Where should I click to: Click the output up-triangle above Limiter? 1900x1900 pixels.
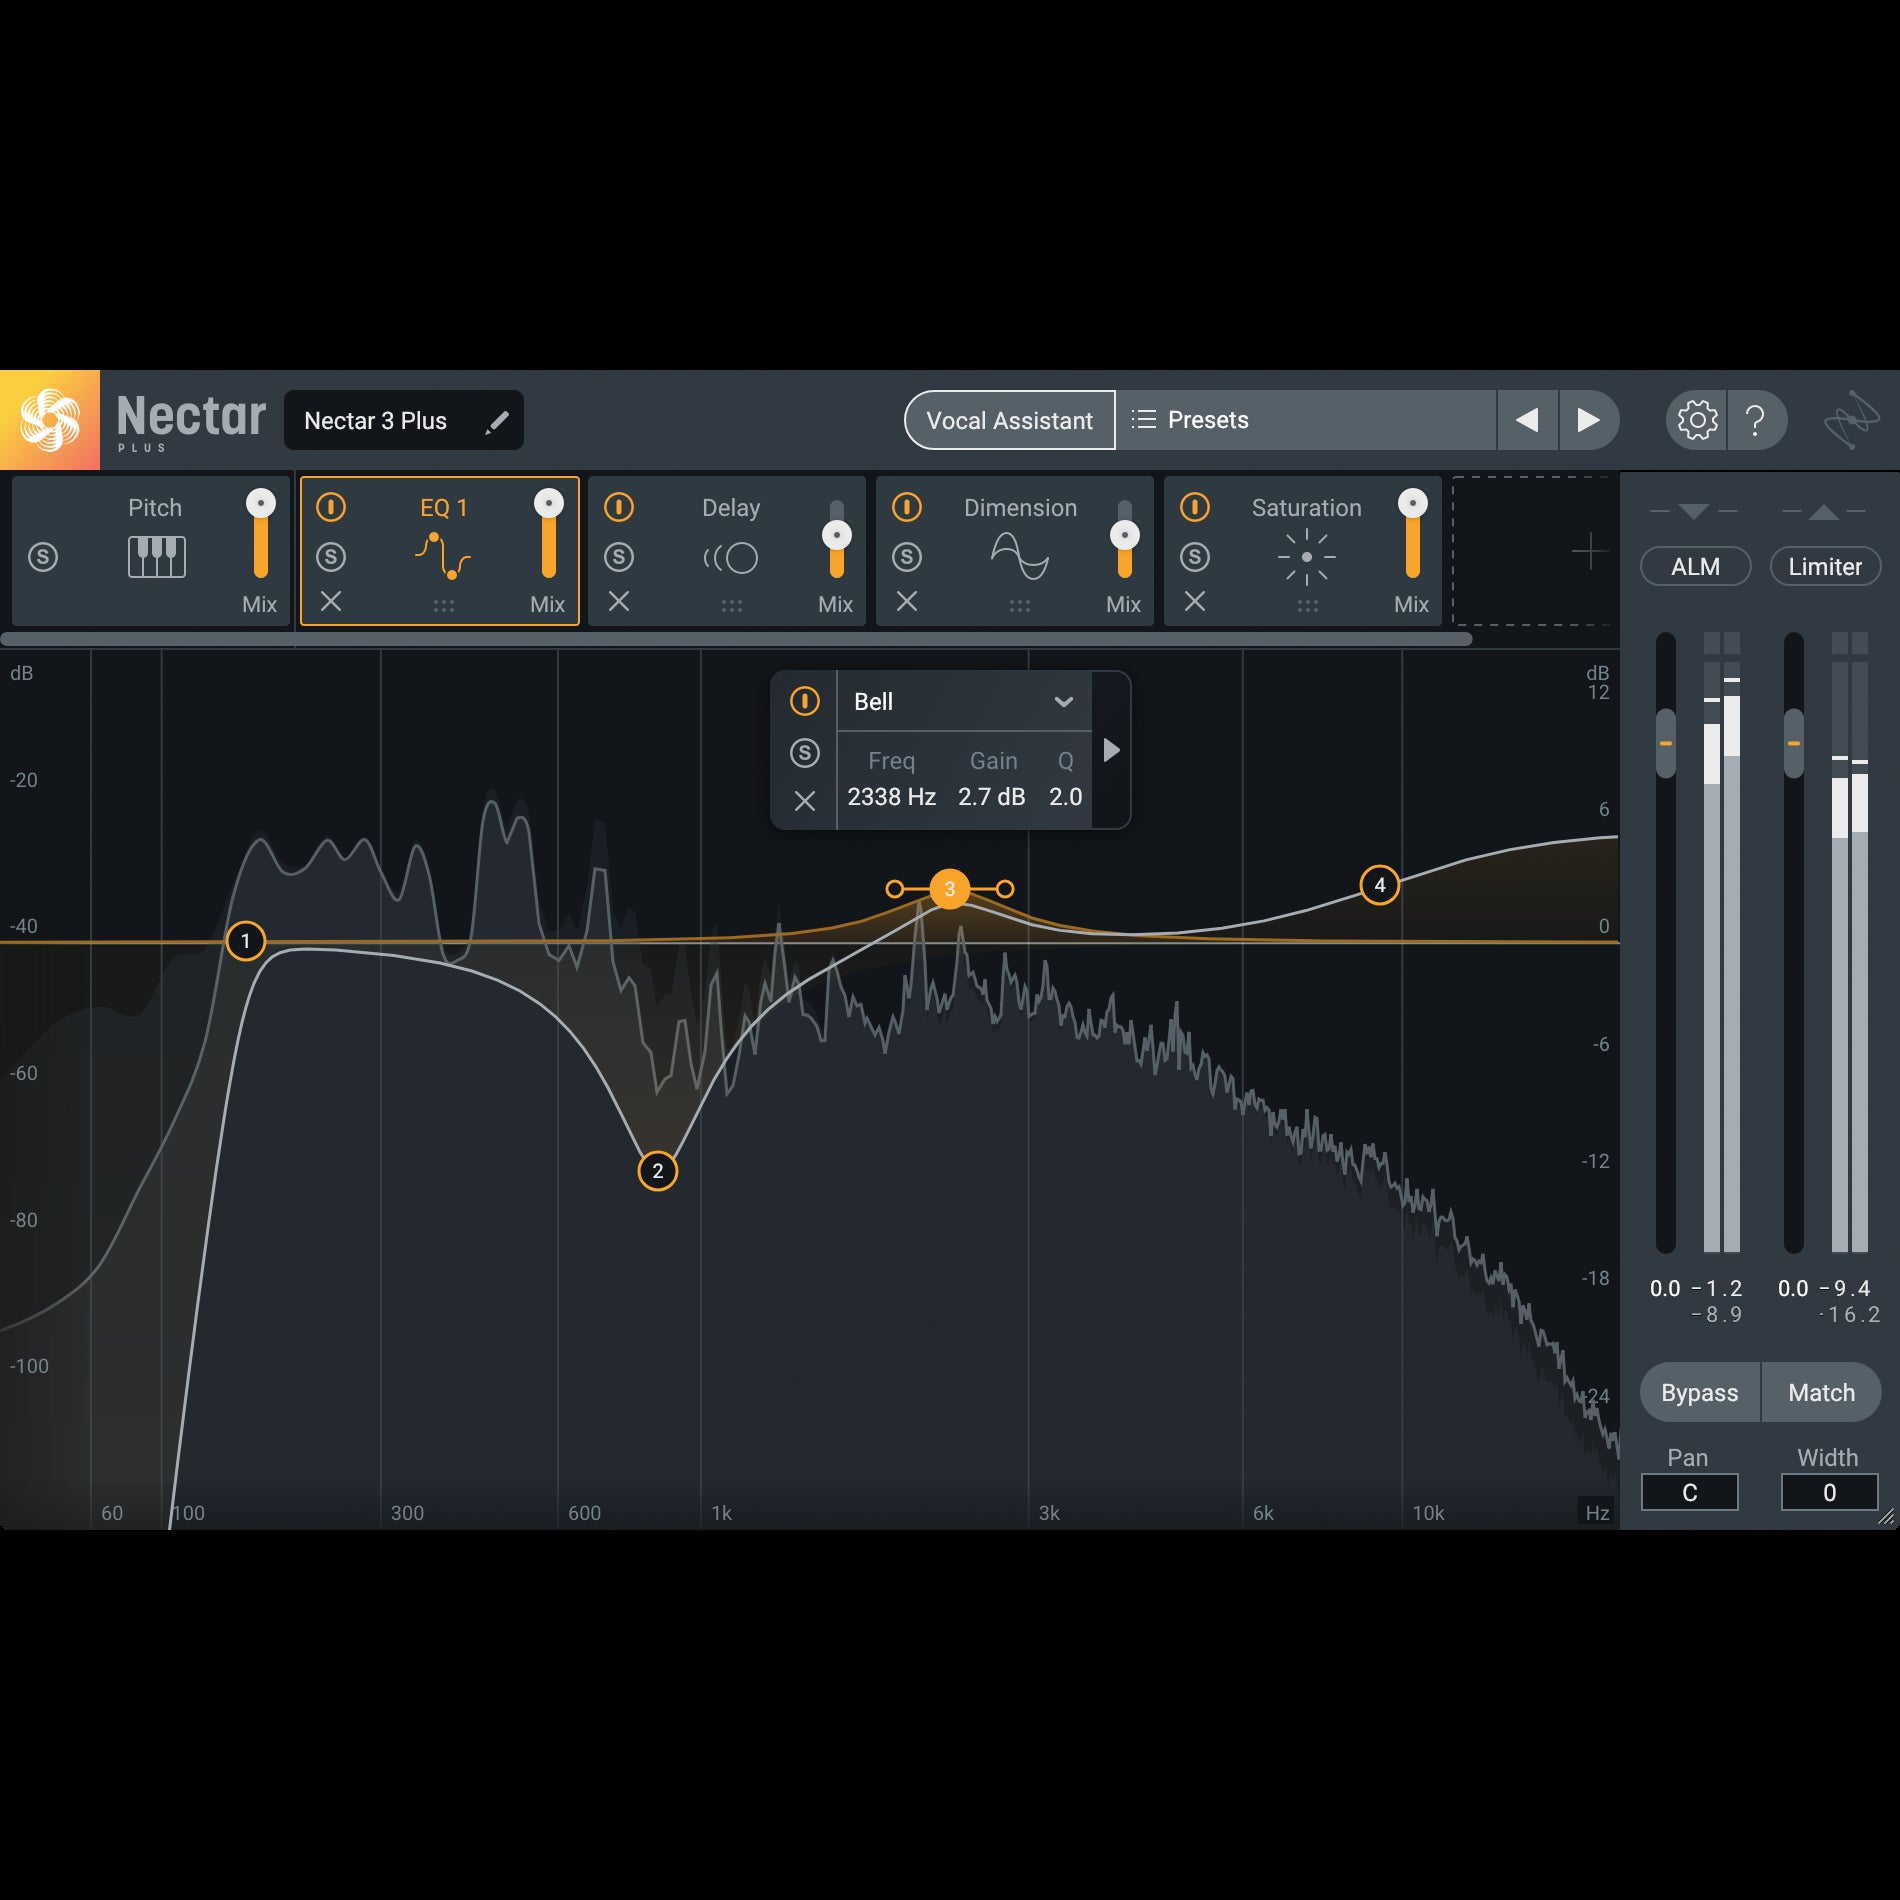pos(1824,511)
